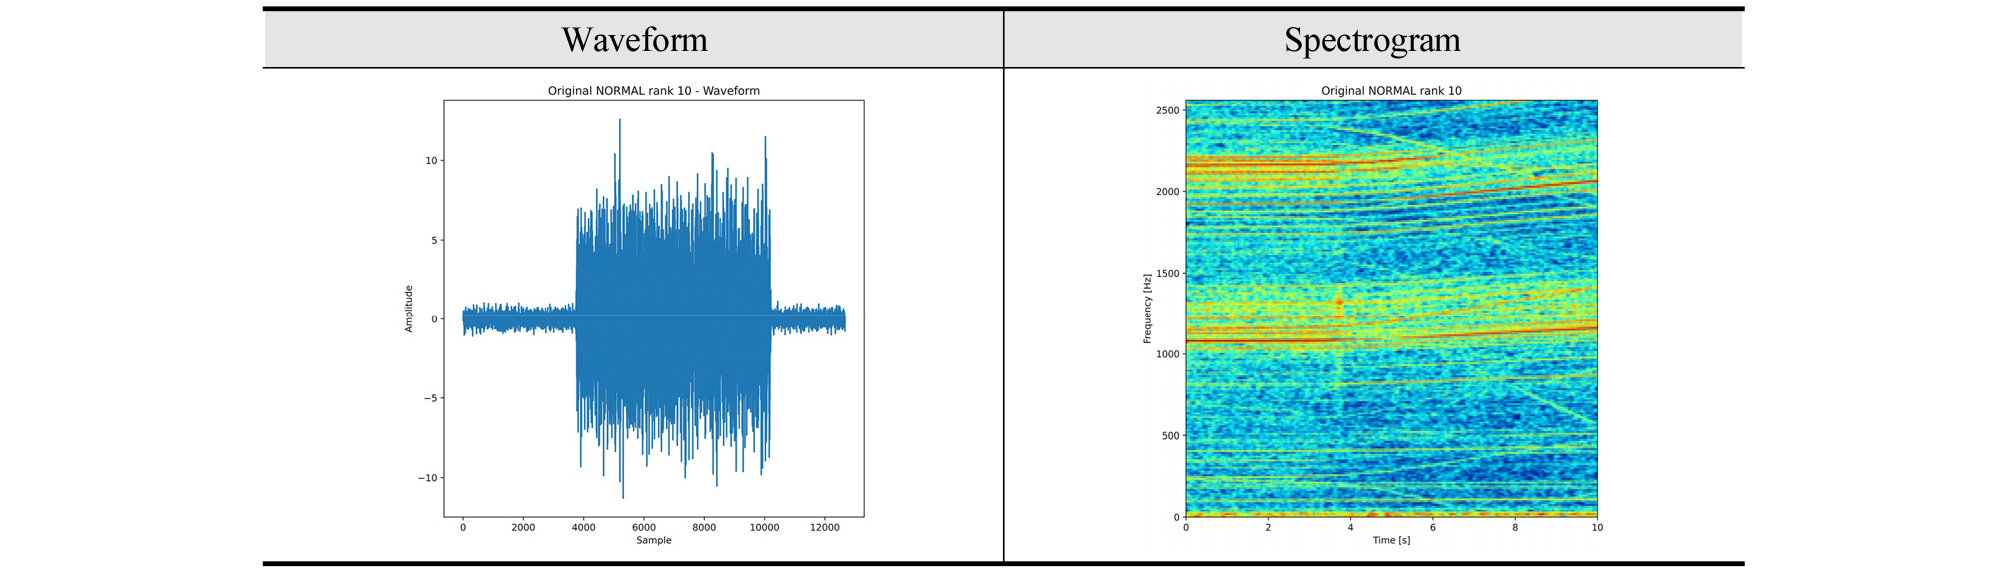Click the 500 tick on the Frequency axis

pyautogui.click(x=1170, y=436)
